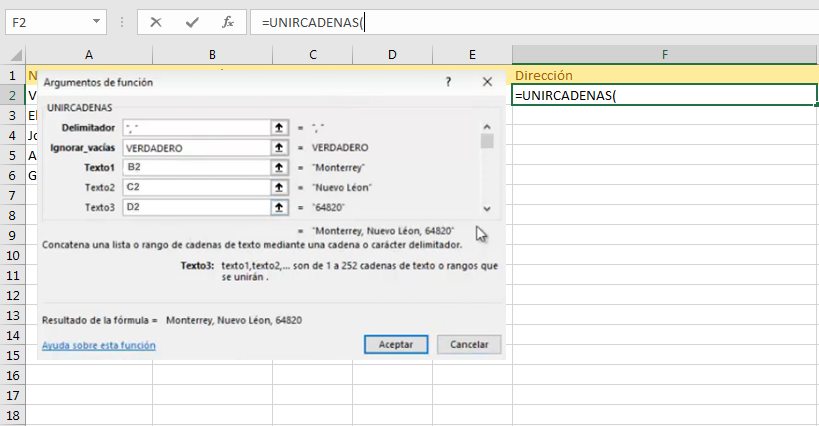The height and width of the screenshot is (426, 819).
Task: Click range selector icon next to Texto2
Action: point(279,187)
